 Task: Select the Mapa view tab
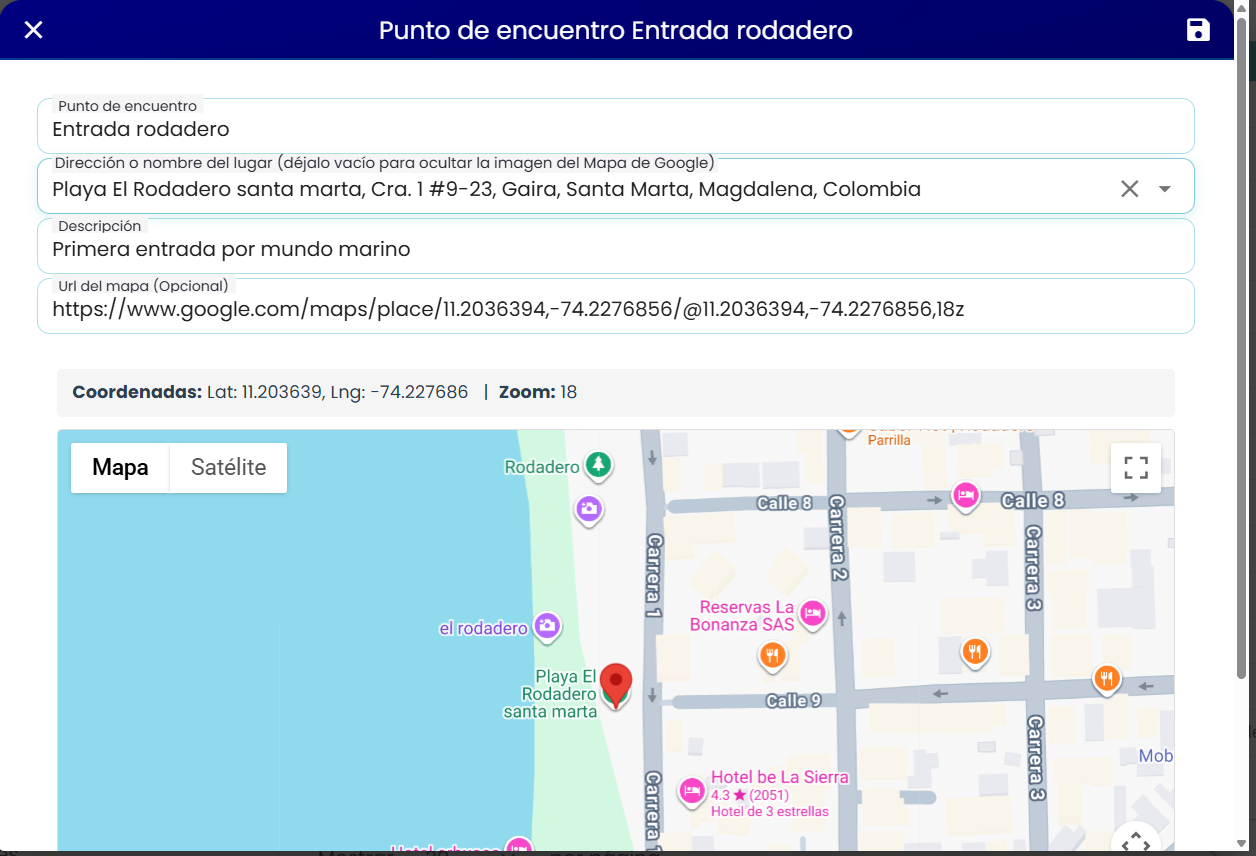120,468
